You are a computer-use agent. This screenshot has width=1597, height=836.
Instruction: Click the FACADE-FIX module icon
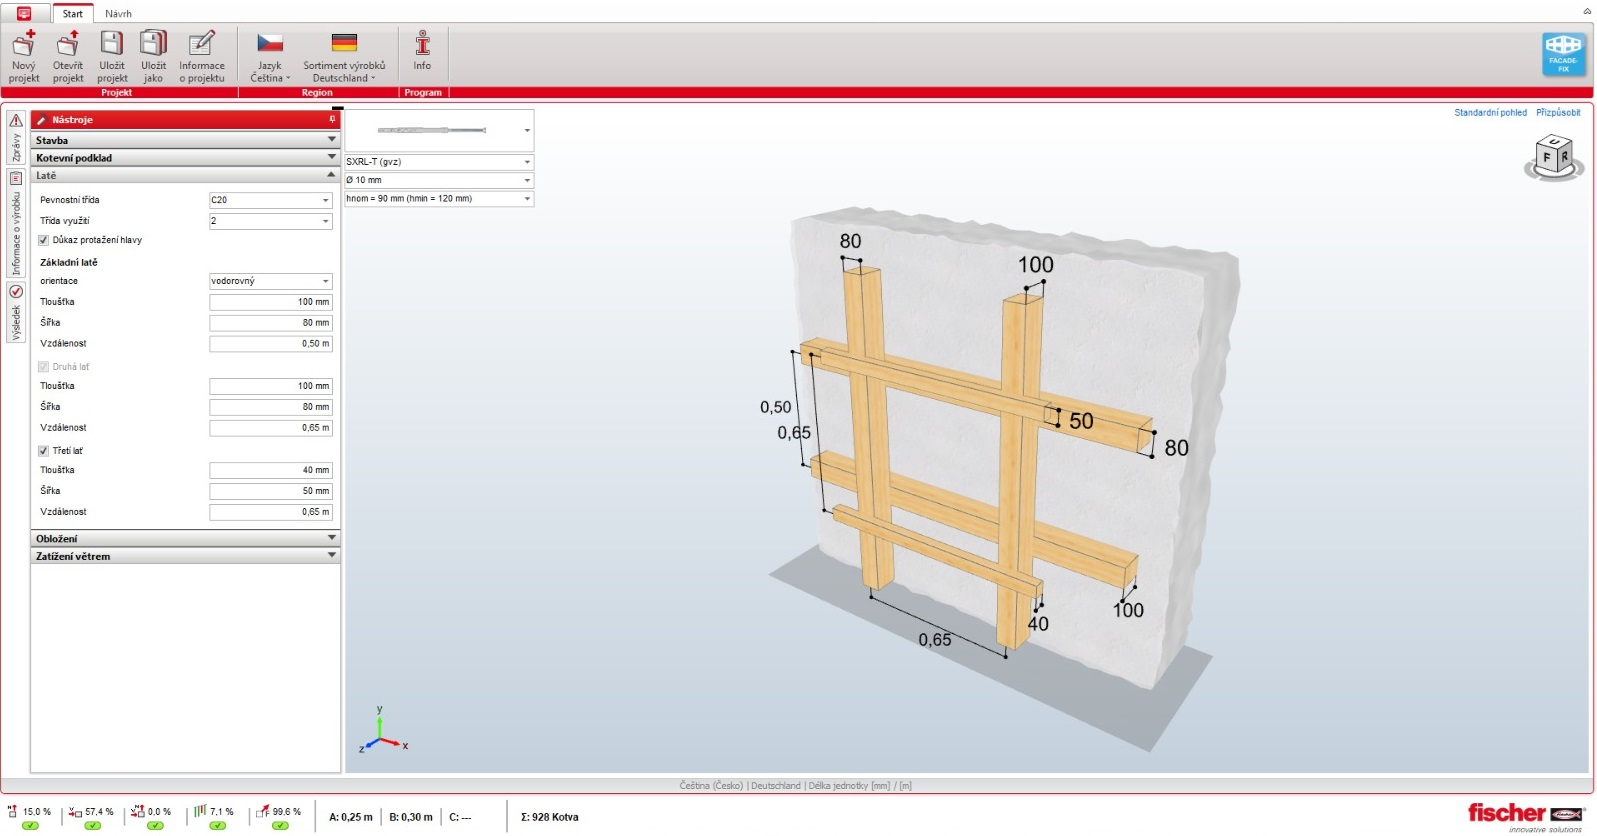pyautogui.click(x=1563, y=55)
